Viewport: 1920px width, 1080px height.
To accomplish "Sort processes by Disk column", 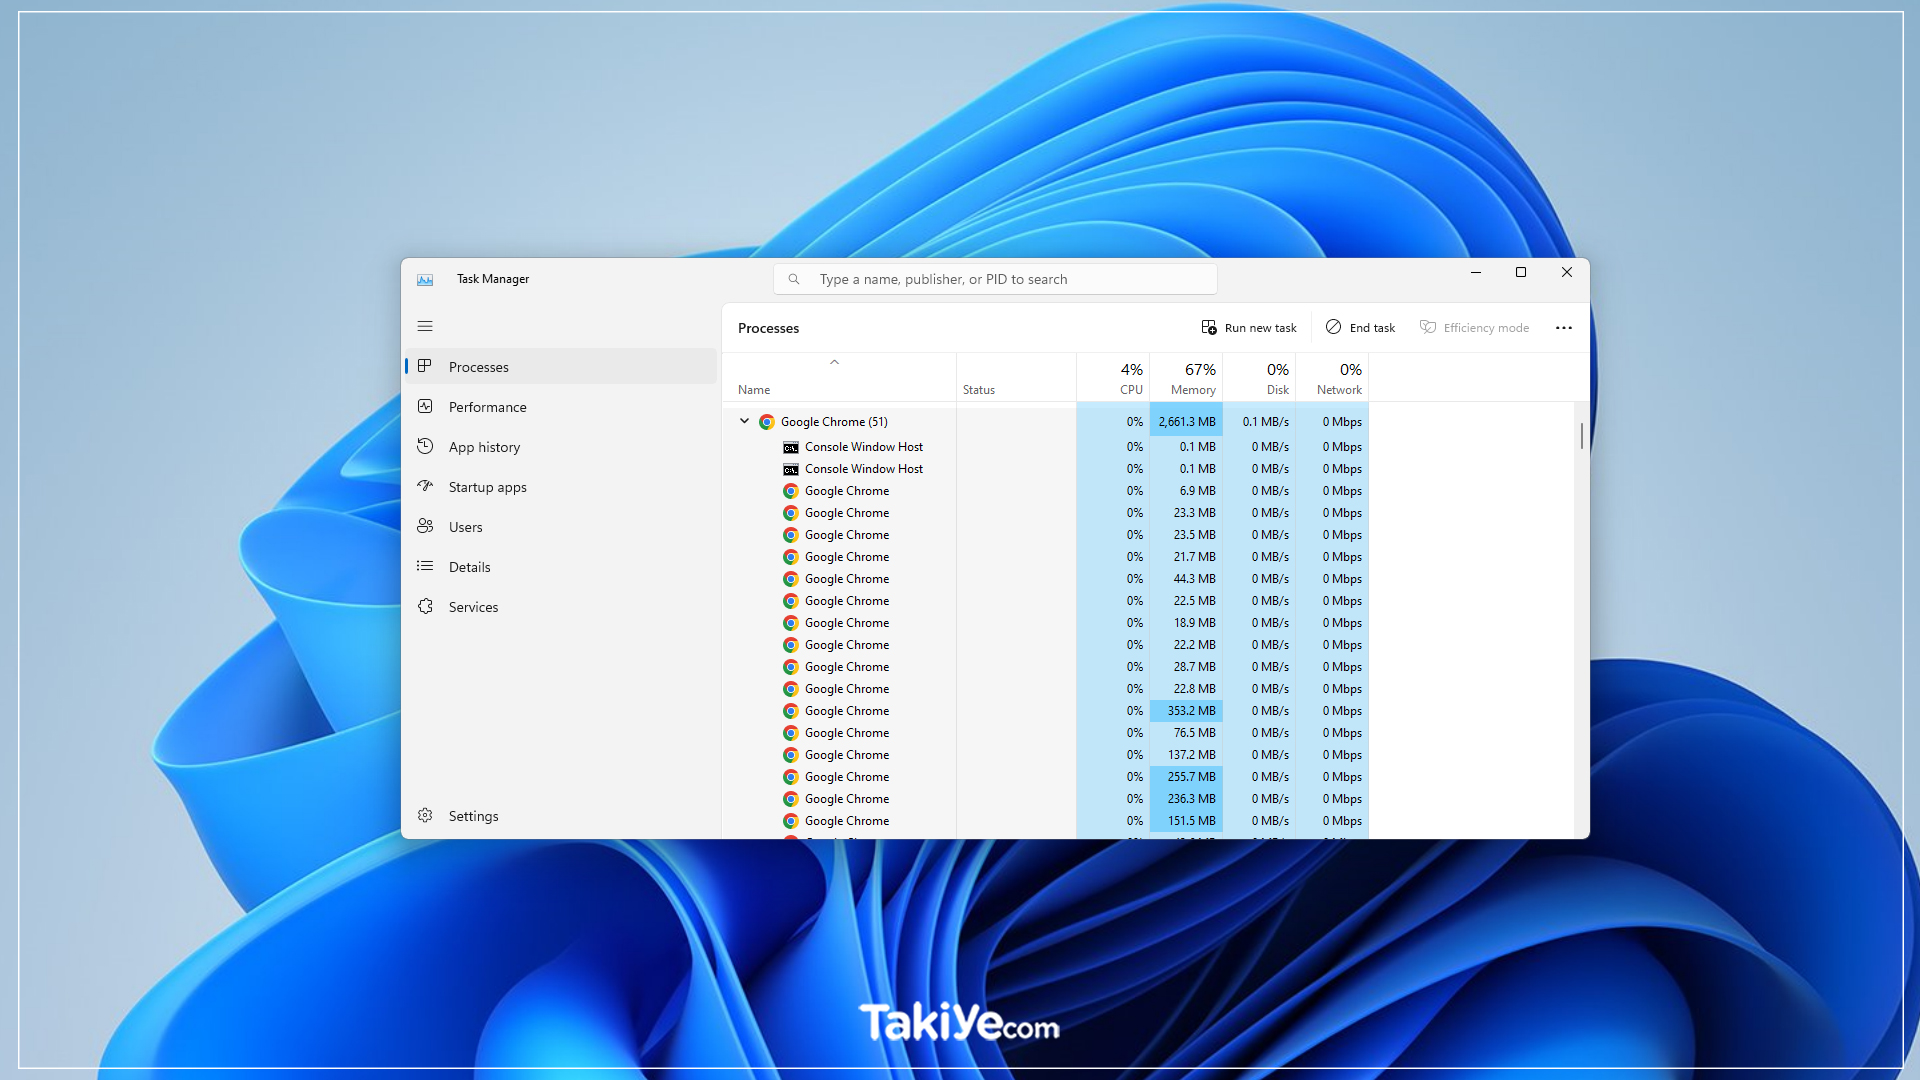I will [1259, 378].
